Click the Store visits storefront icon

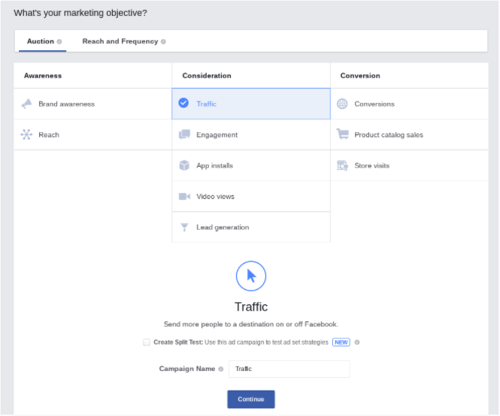342,165
